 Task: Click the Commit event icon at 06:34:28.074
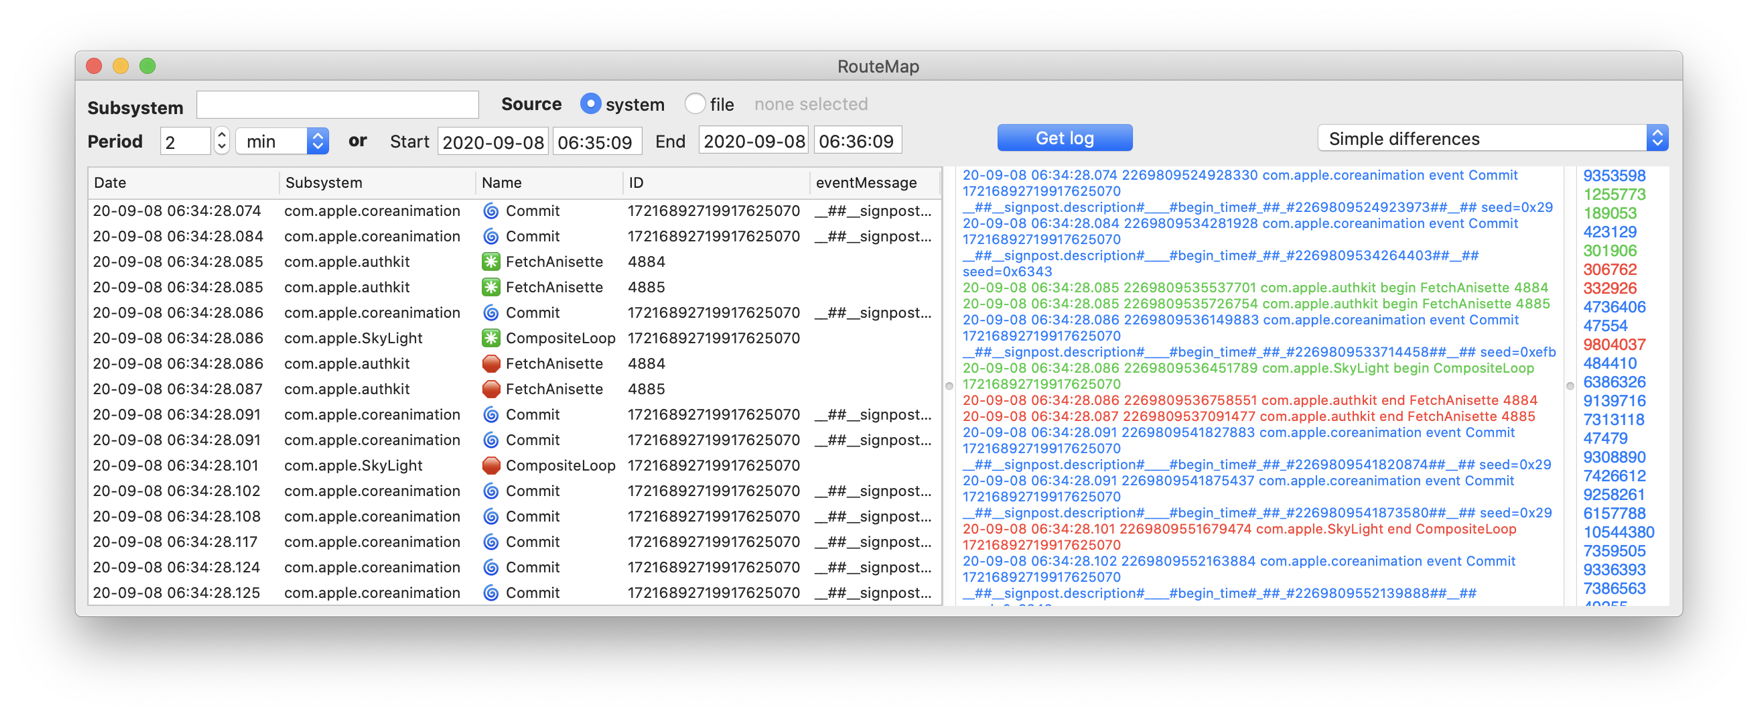(491, 211)
